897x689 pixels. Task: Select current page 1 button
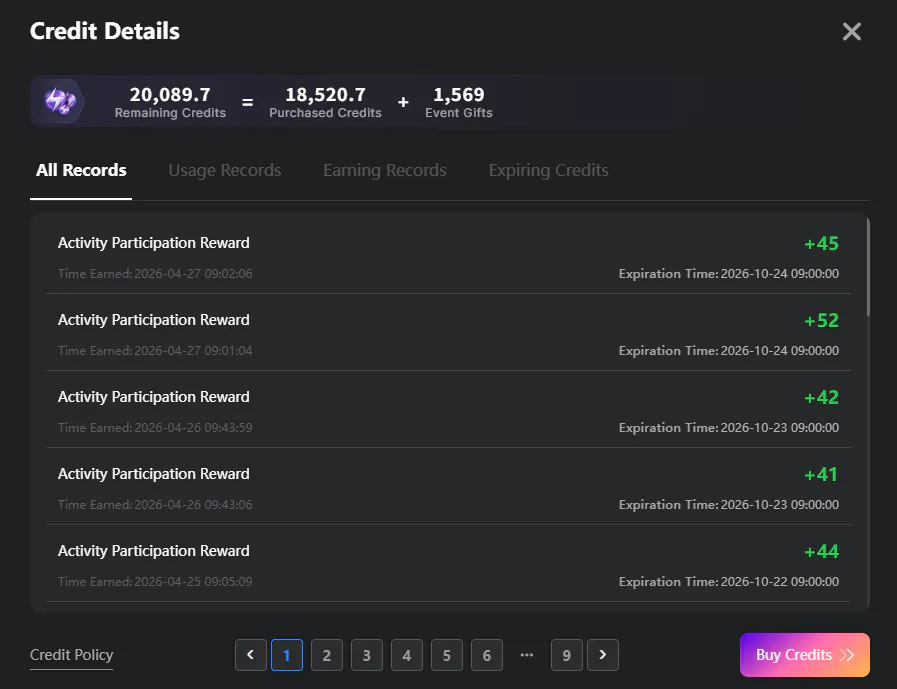(286, 655)
